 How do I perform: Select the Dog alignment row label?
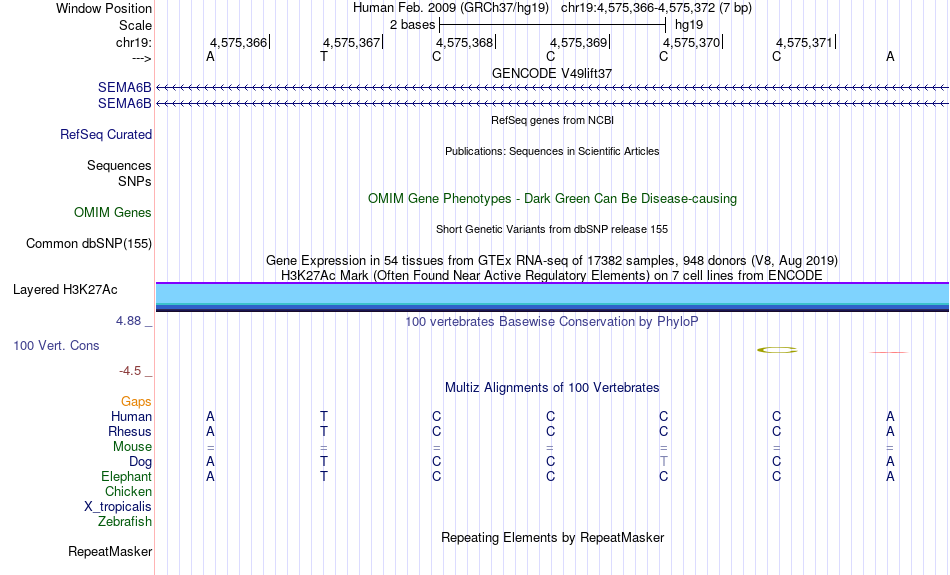tap(140, 462)
